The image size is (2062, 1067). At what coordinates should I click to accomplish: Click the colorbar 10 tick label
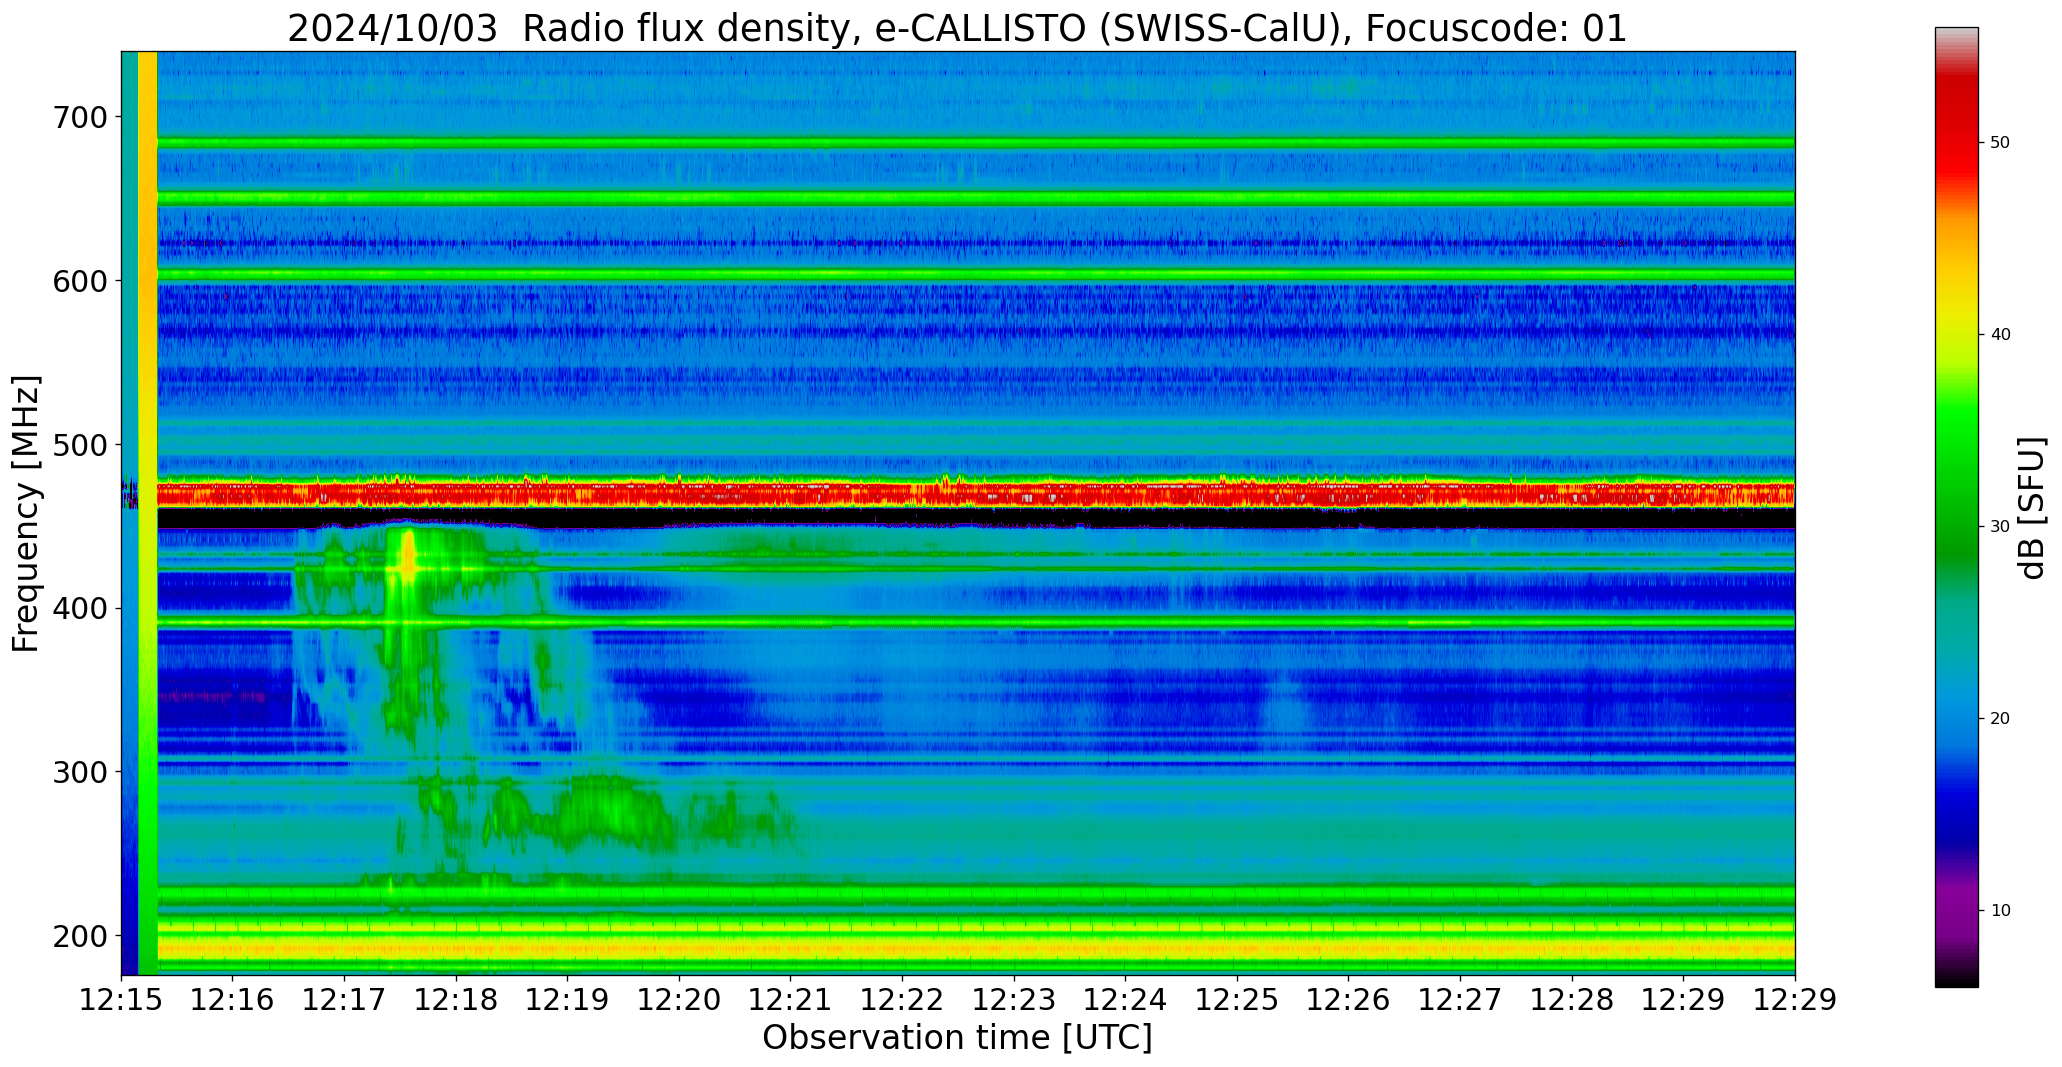tap(2000, 911)
